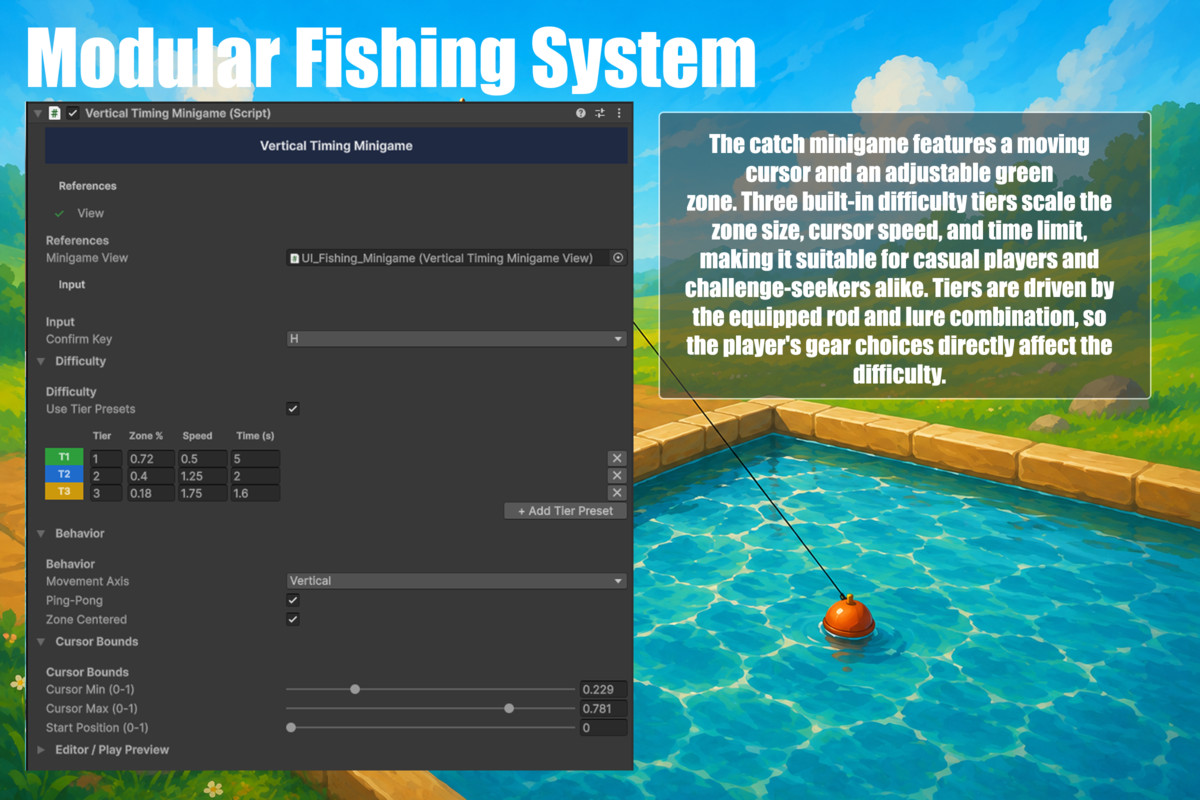Click the T1 Tier number field
The width and height of the screenshot is (1200, 800).
coord(105,458)
